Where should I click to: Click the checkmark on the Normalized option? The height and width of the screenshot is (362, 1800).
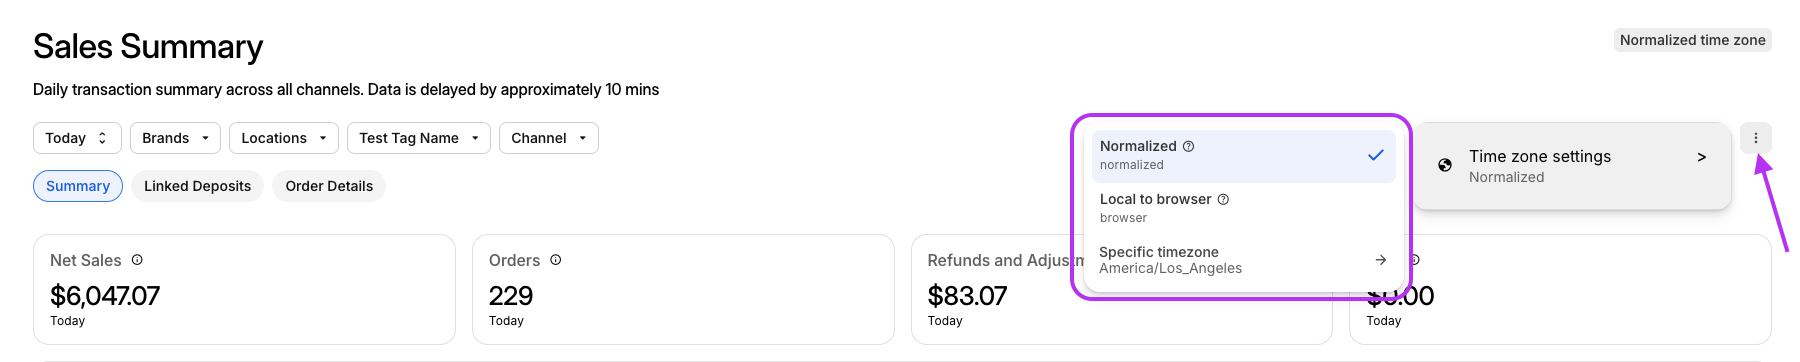1376,155
